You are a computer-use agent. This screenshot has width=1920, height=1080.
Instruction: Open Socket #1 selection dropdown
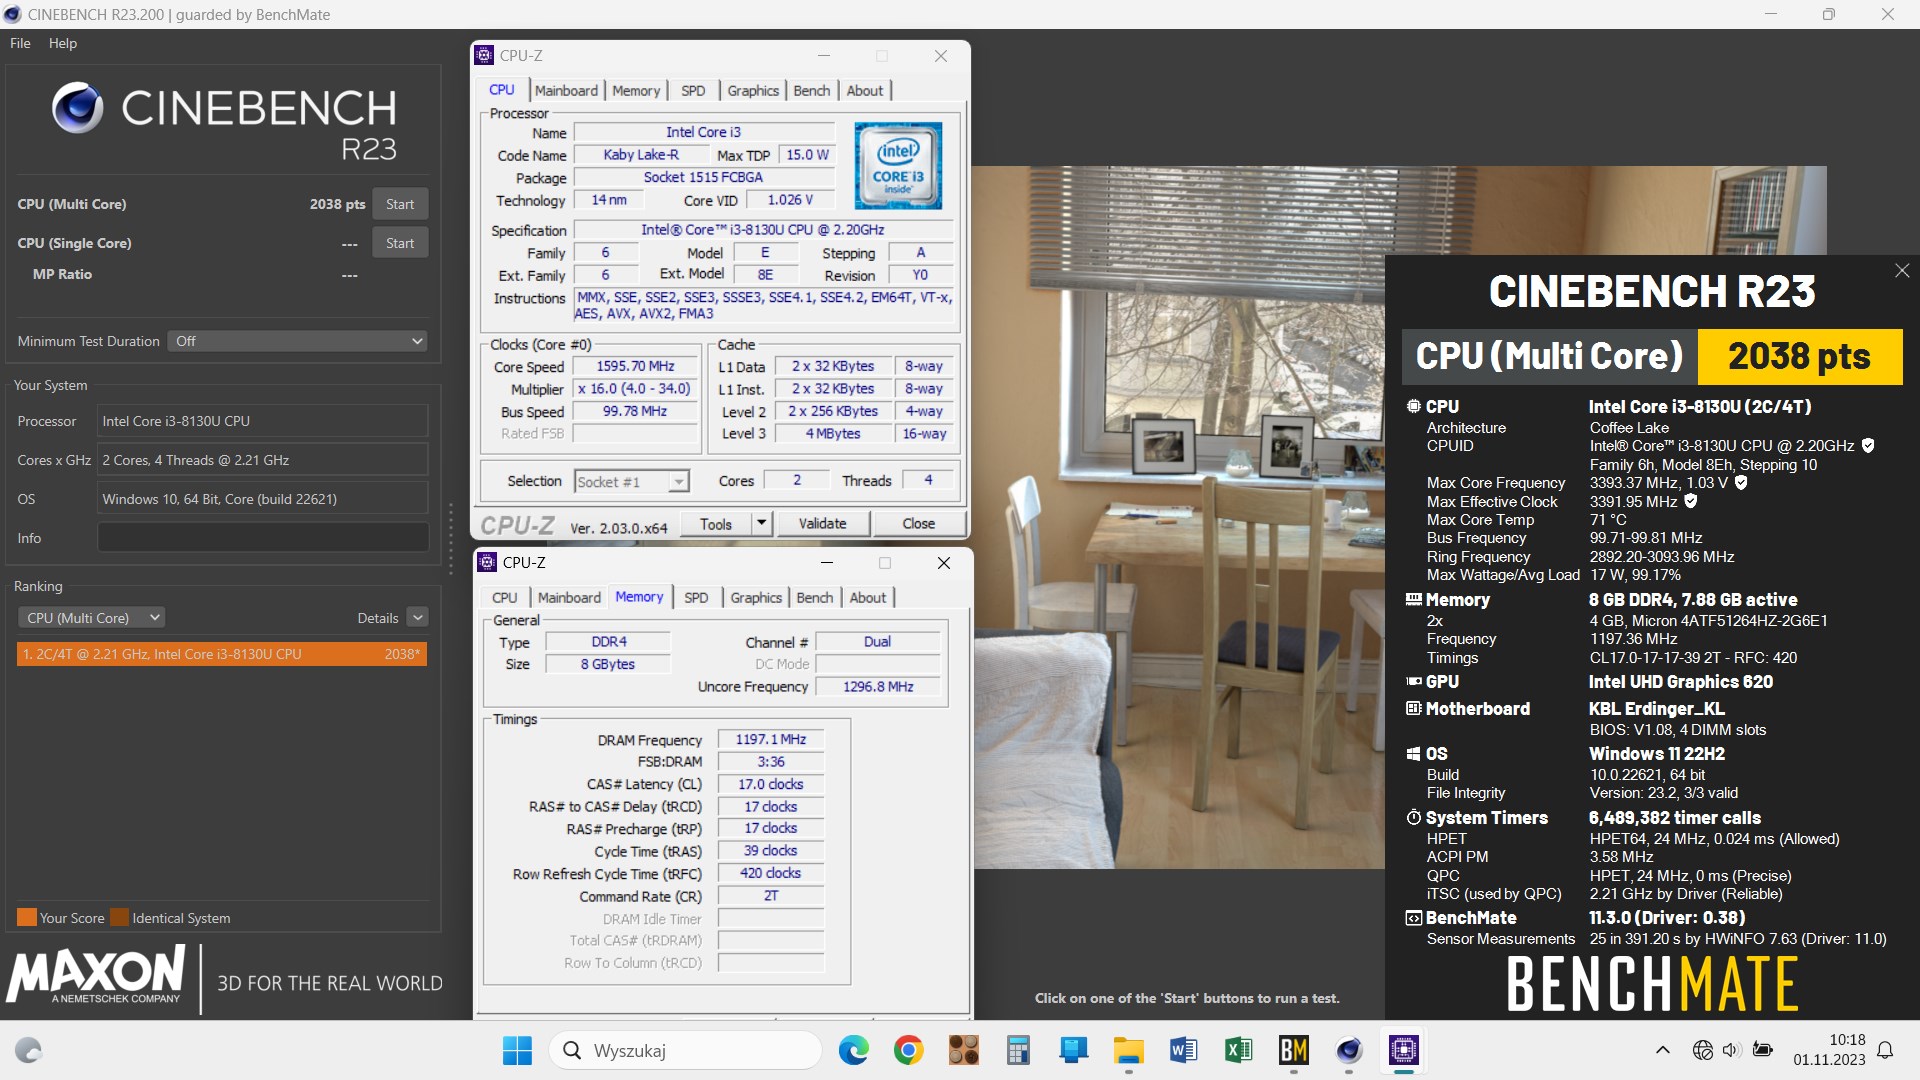tap(632, 482)
